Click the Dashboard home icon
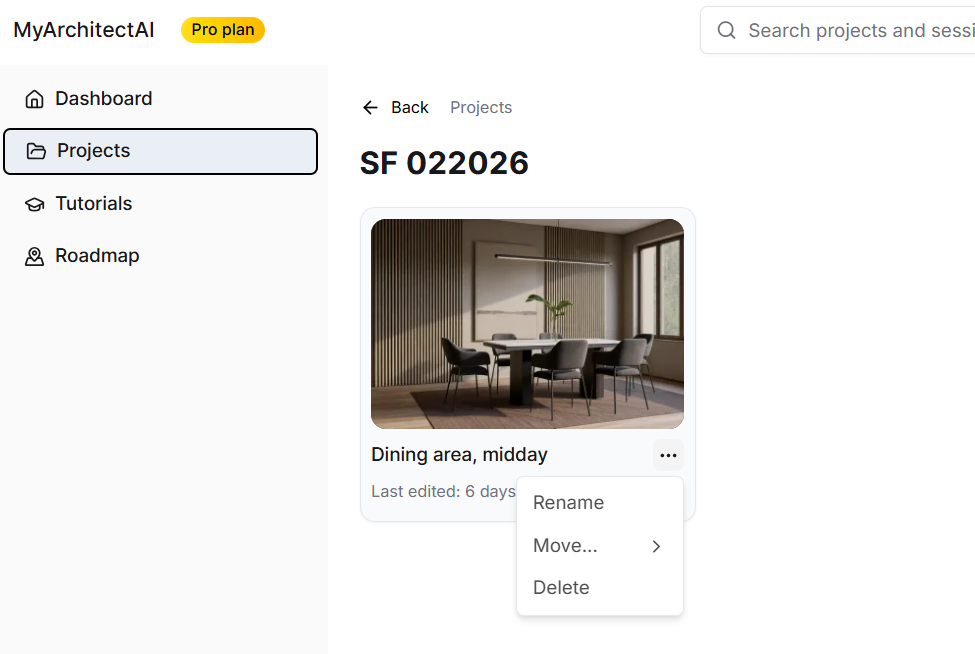 click(x=35, y=99)
